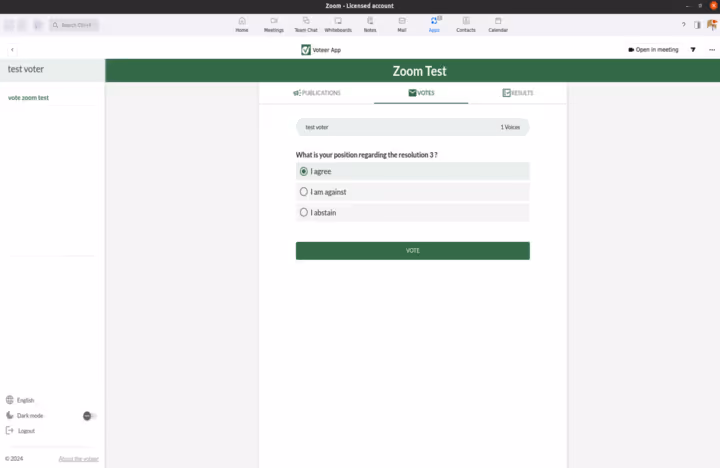The image size is (720, 468).
Task: Toggle the side panel layout icon
Action: [698, 25]
